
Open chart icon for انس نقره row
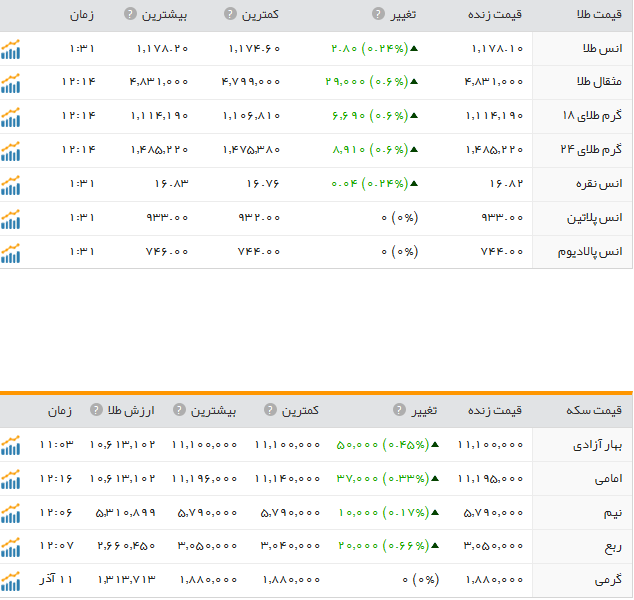[10, 185]
